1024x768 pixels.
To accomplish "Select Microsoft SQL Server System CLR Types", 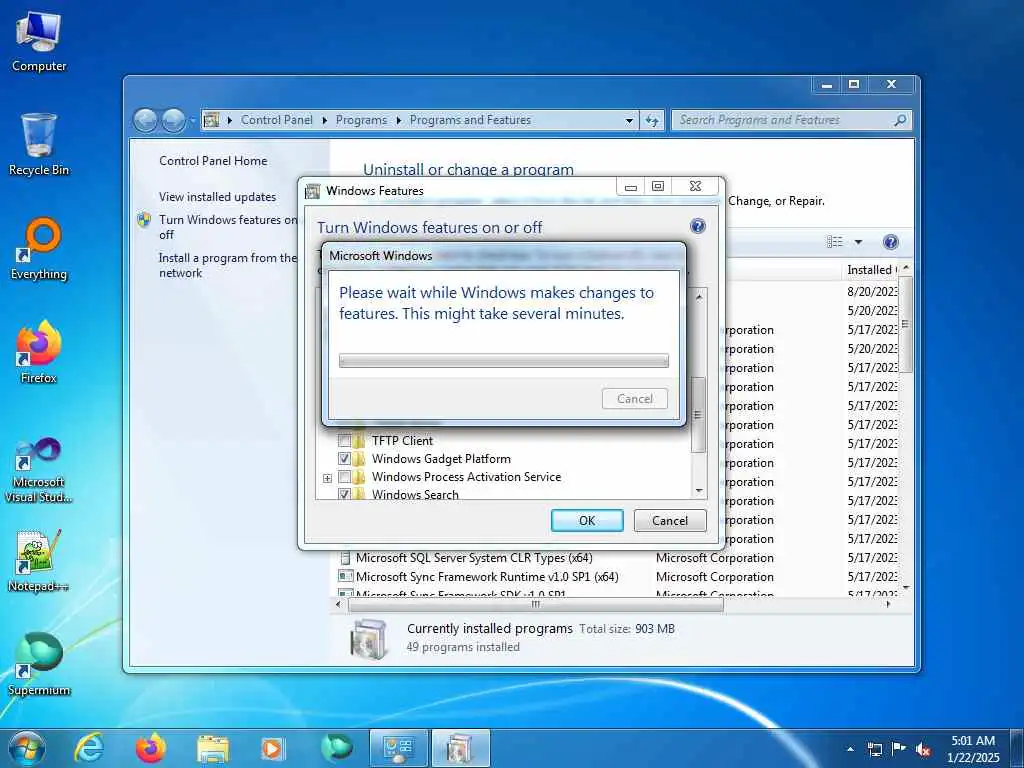I will point(474,558).
